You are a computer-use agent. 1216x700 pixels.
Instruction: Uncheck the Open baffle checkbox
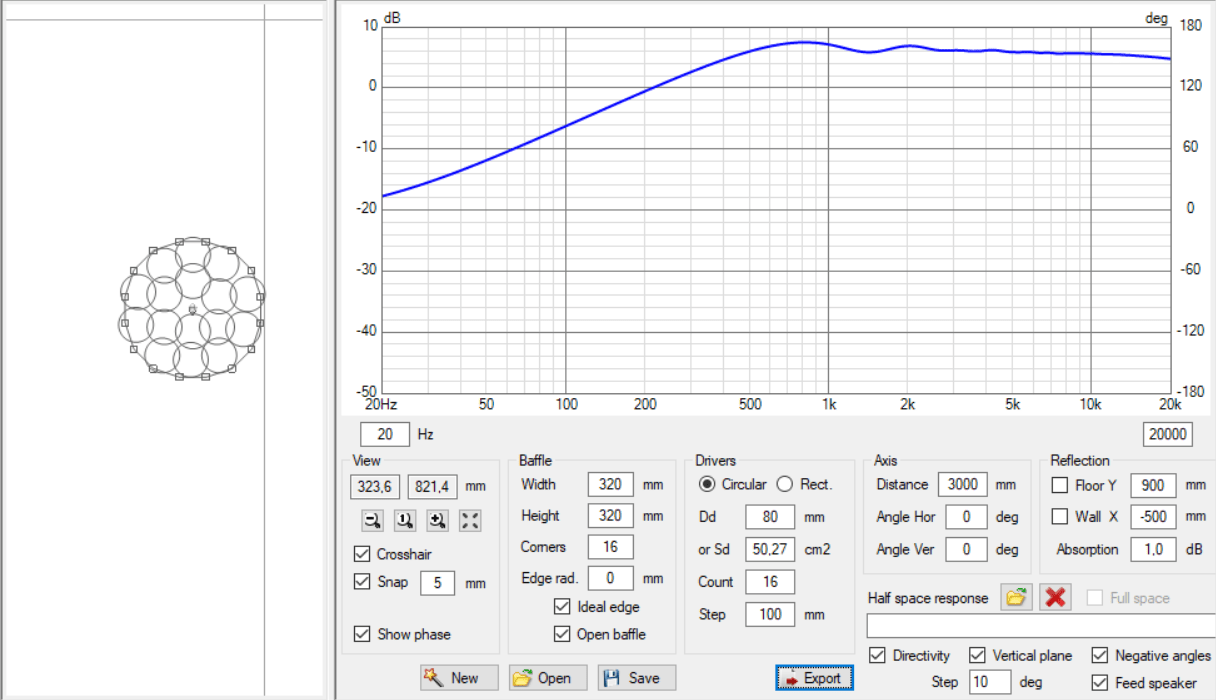pos(562,634)
